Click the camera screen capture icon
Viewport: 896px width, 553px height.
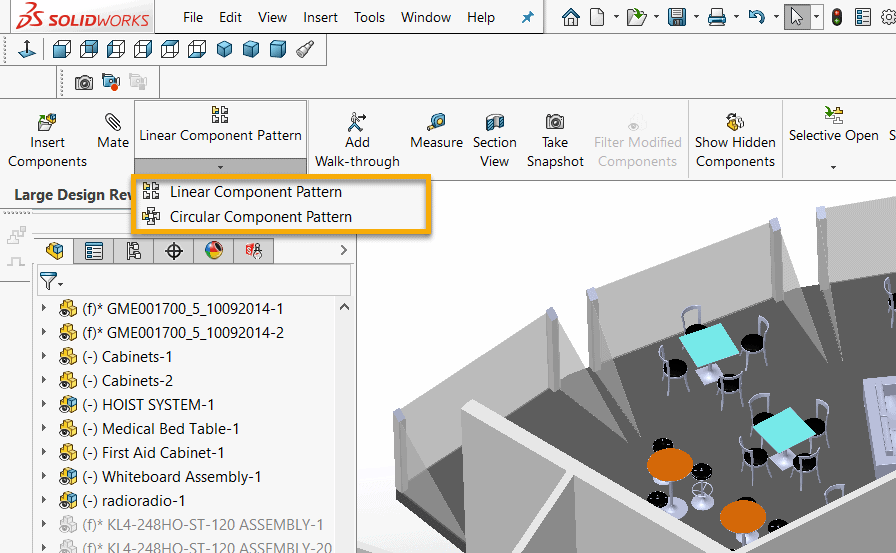[84, 83]
